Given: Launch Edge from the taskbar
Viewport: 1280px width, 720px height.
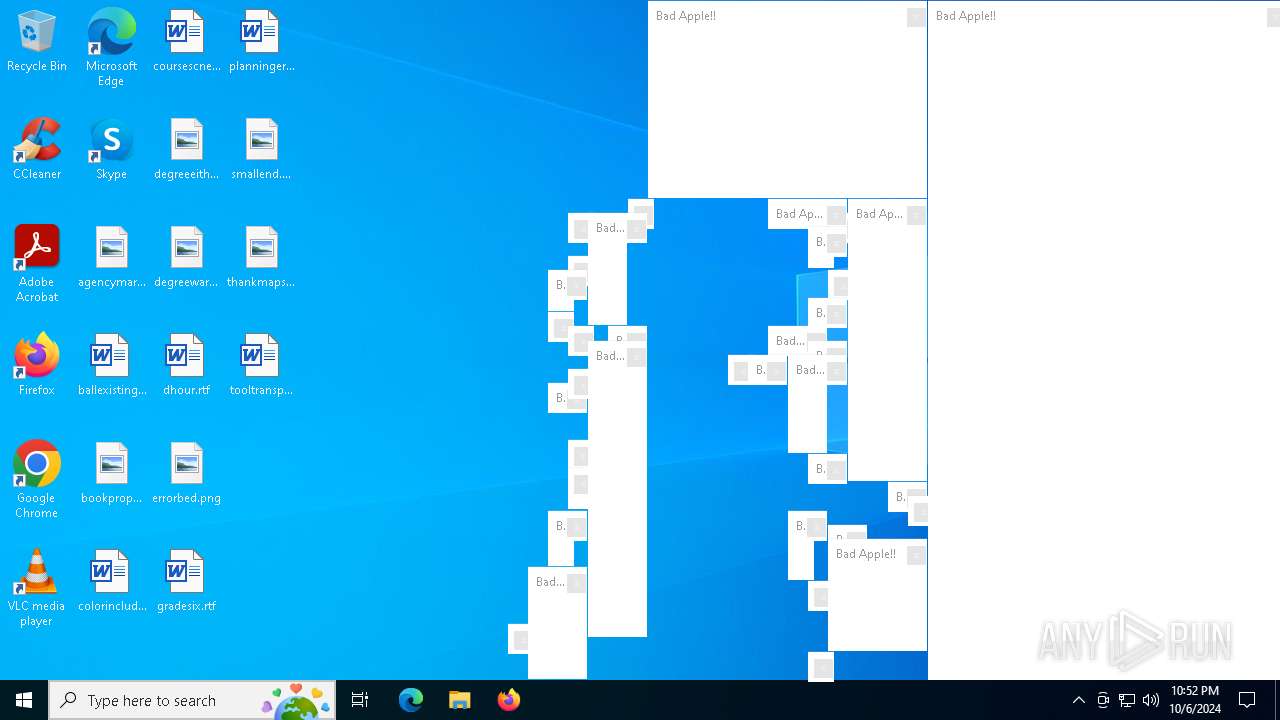Looking at the screenshot, I should (411, 700).
